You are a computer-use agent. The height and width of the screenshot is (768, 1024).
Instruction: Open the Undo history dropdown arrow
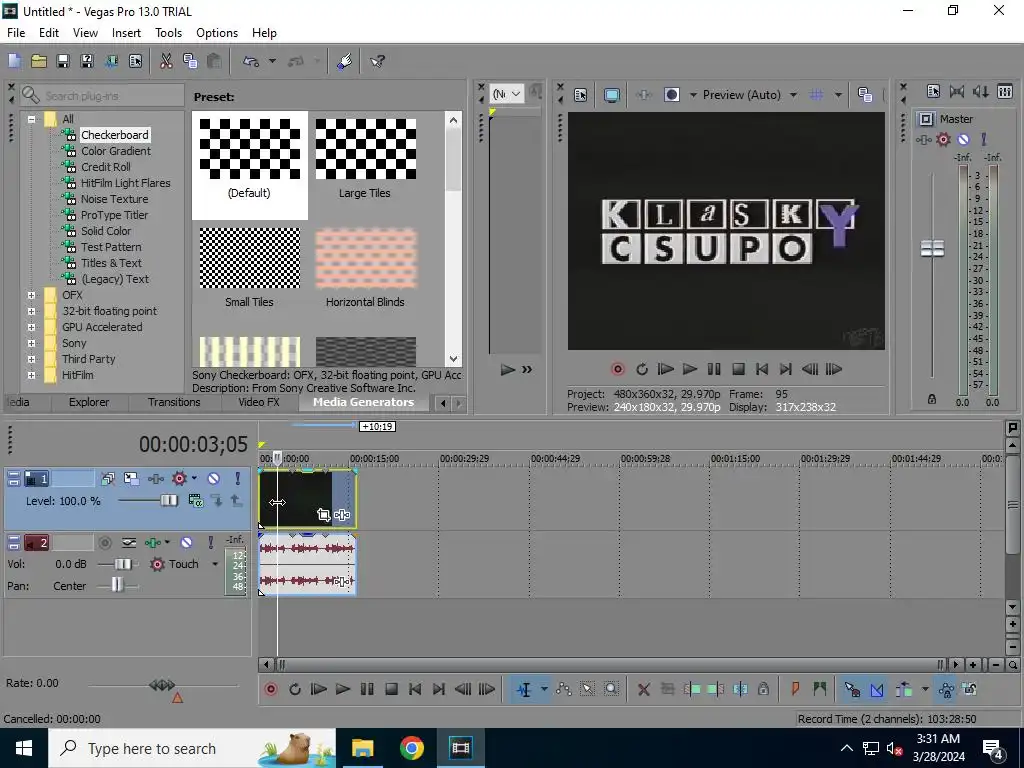[x=272, y=61]
